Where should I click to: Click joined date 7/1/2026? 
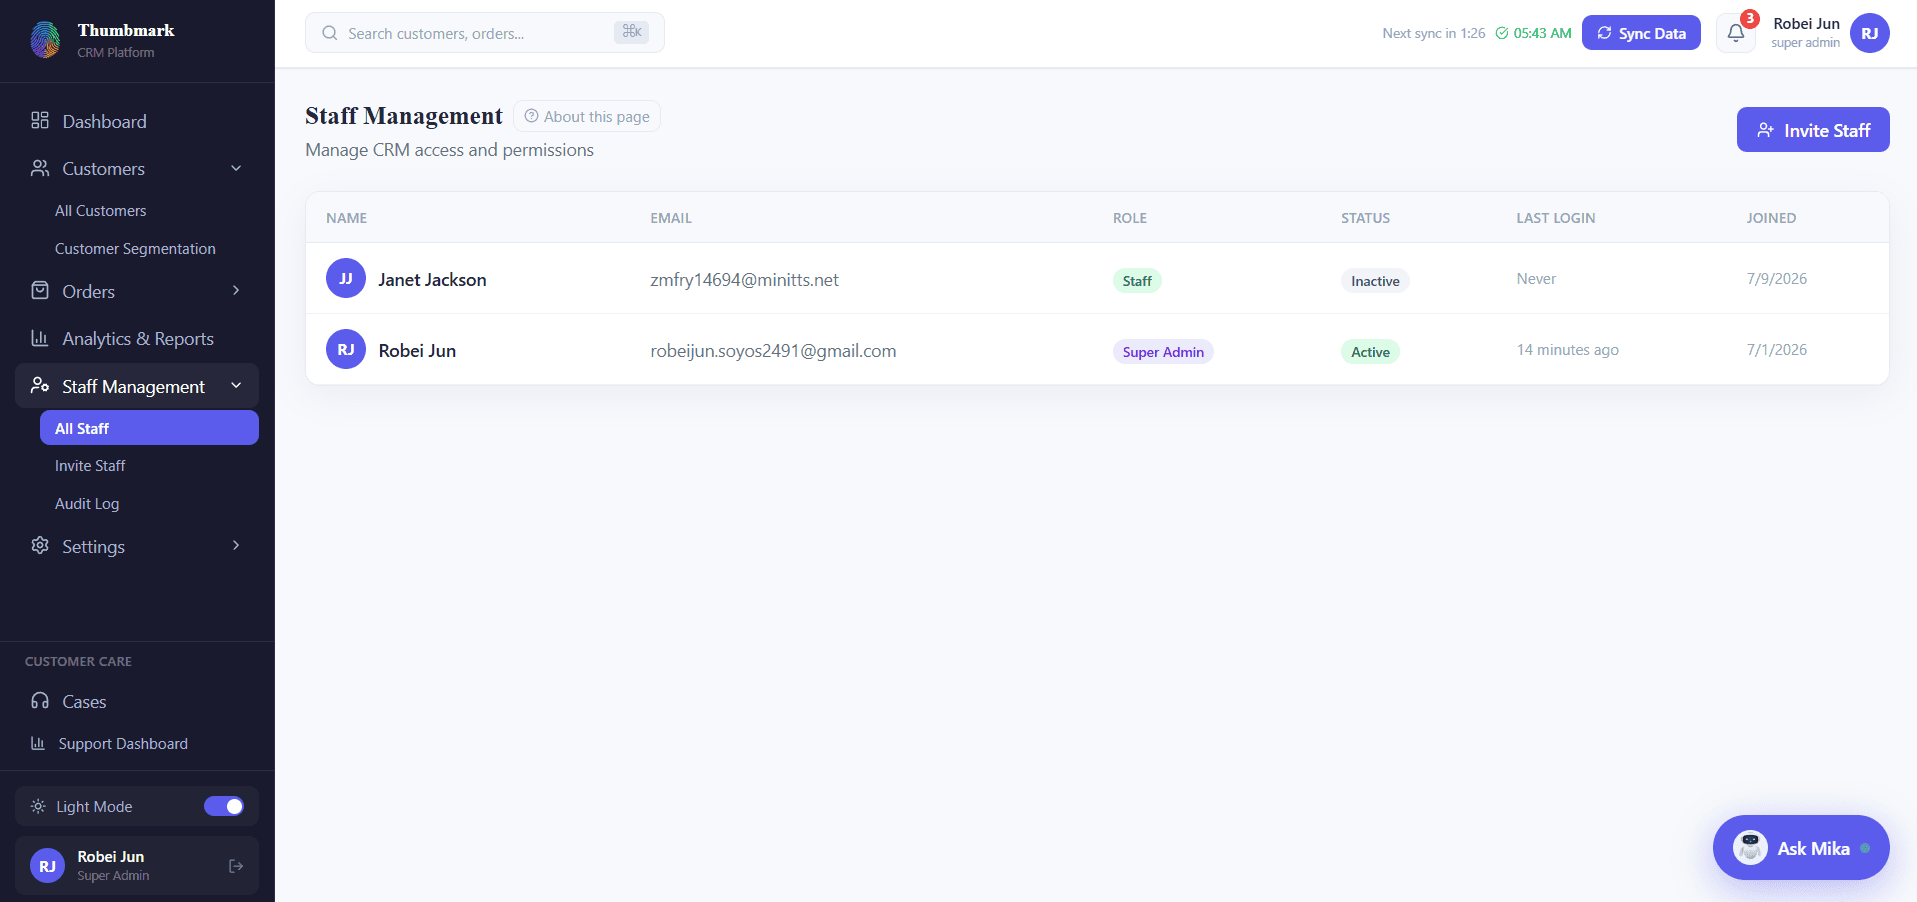click(1776, 350)
